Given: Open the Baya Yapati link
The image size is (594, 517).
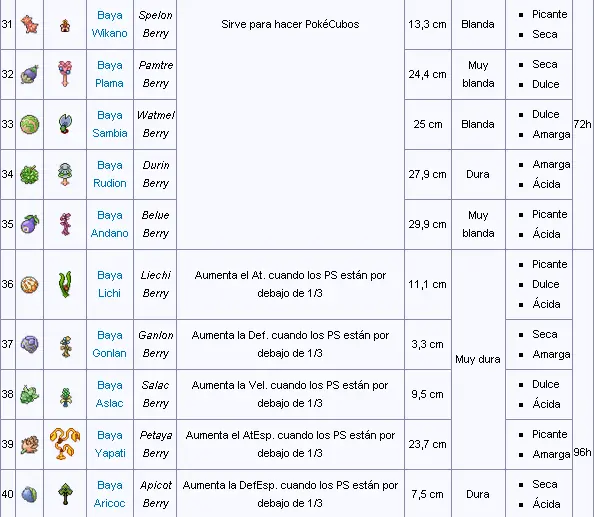Looking at the screenshot, I should pyautogui.click(x=110, y=444).
